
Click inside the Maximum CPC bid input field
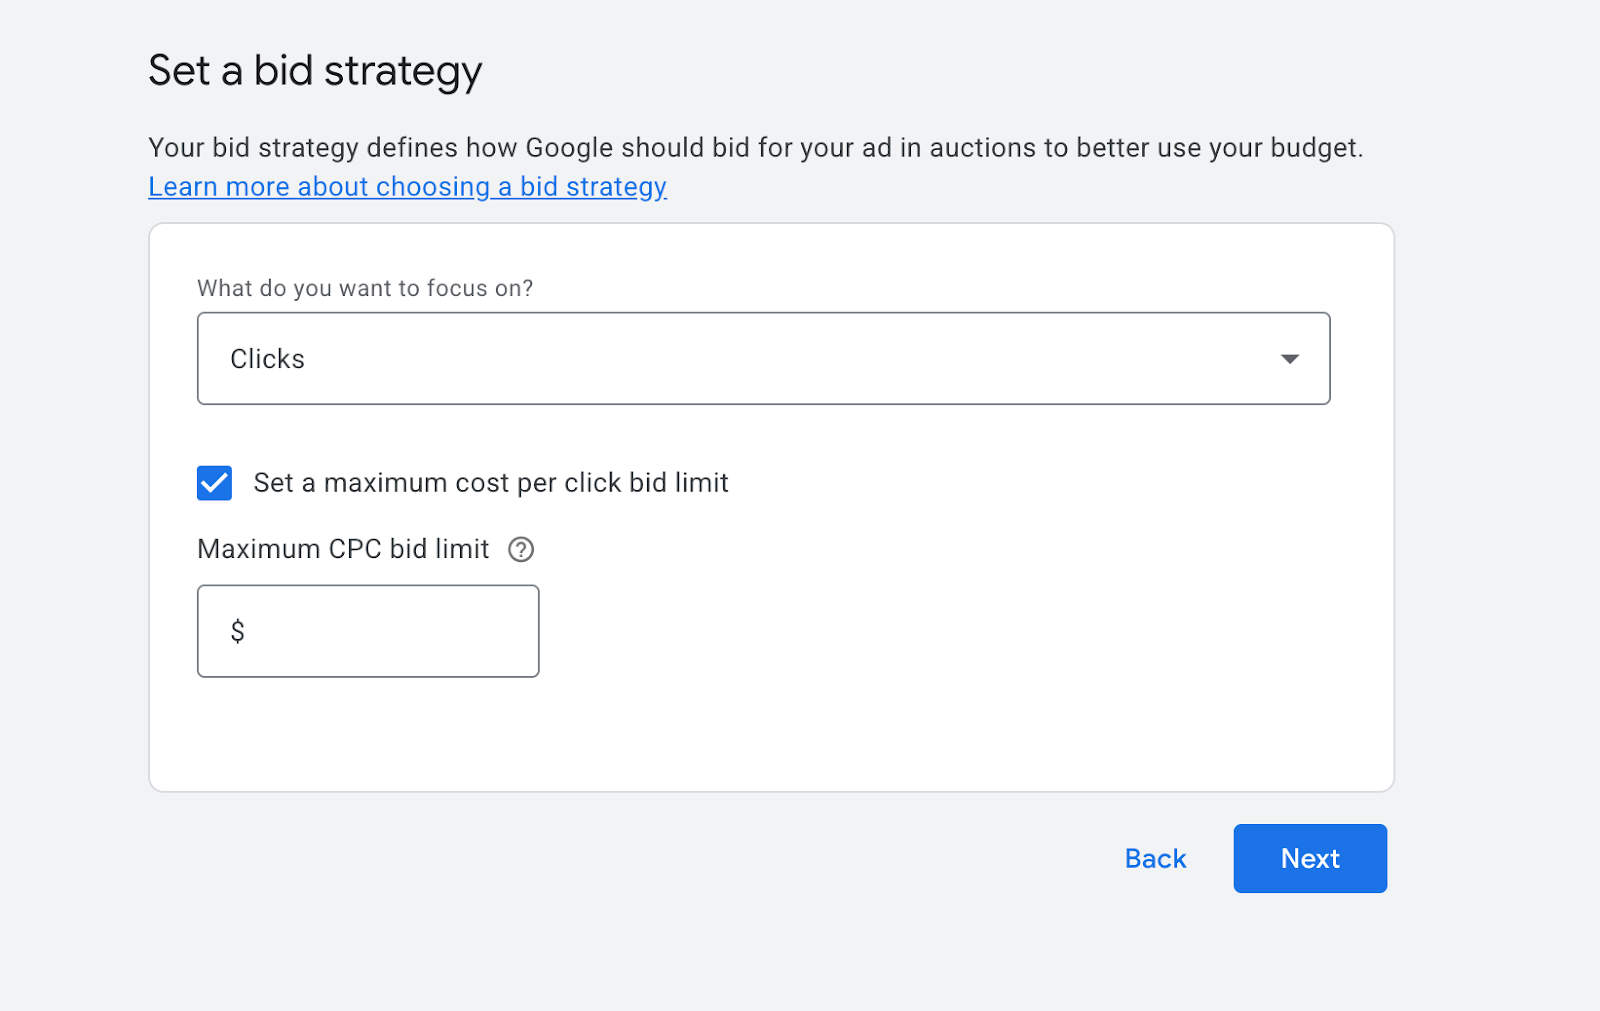[x=368, y=631]
